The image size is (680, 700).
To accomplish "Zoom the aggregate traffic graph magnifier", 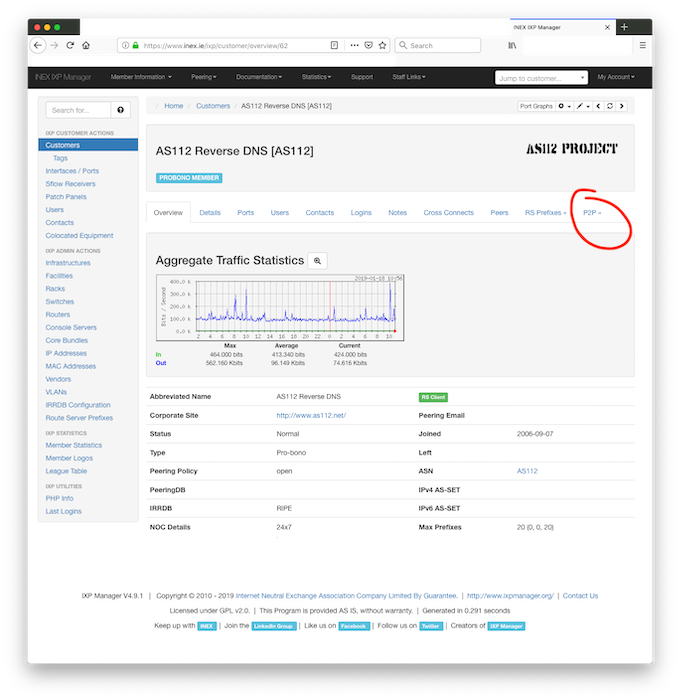I will (x=317, y=261).
